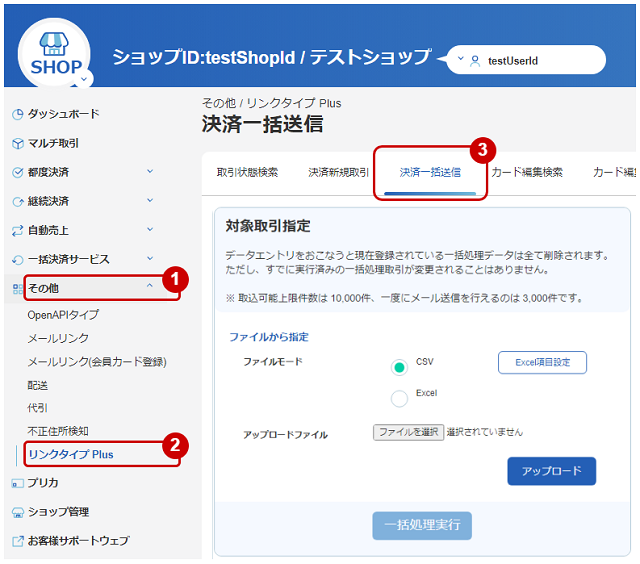Click the ファイルから指定 section heading
This screenshot has height=564, width=640.
click(x=269, y=337)
